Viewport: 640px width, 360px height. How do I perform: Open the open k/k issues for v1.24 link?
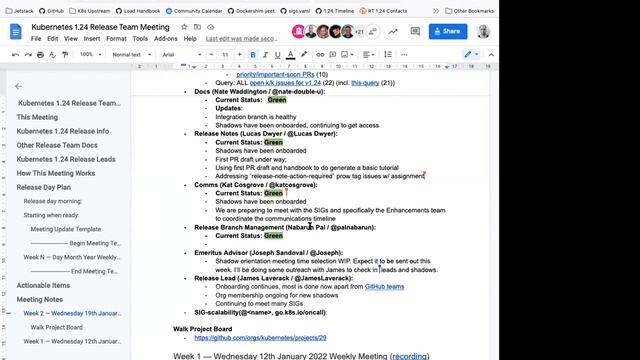click(285, 83)
